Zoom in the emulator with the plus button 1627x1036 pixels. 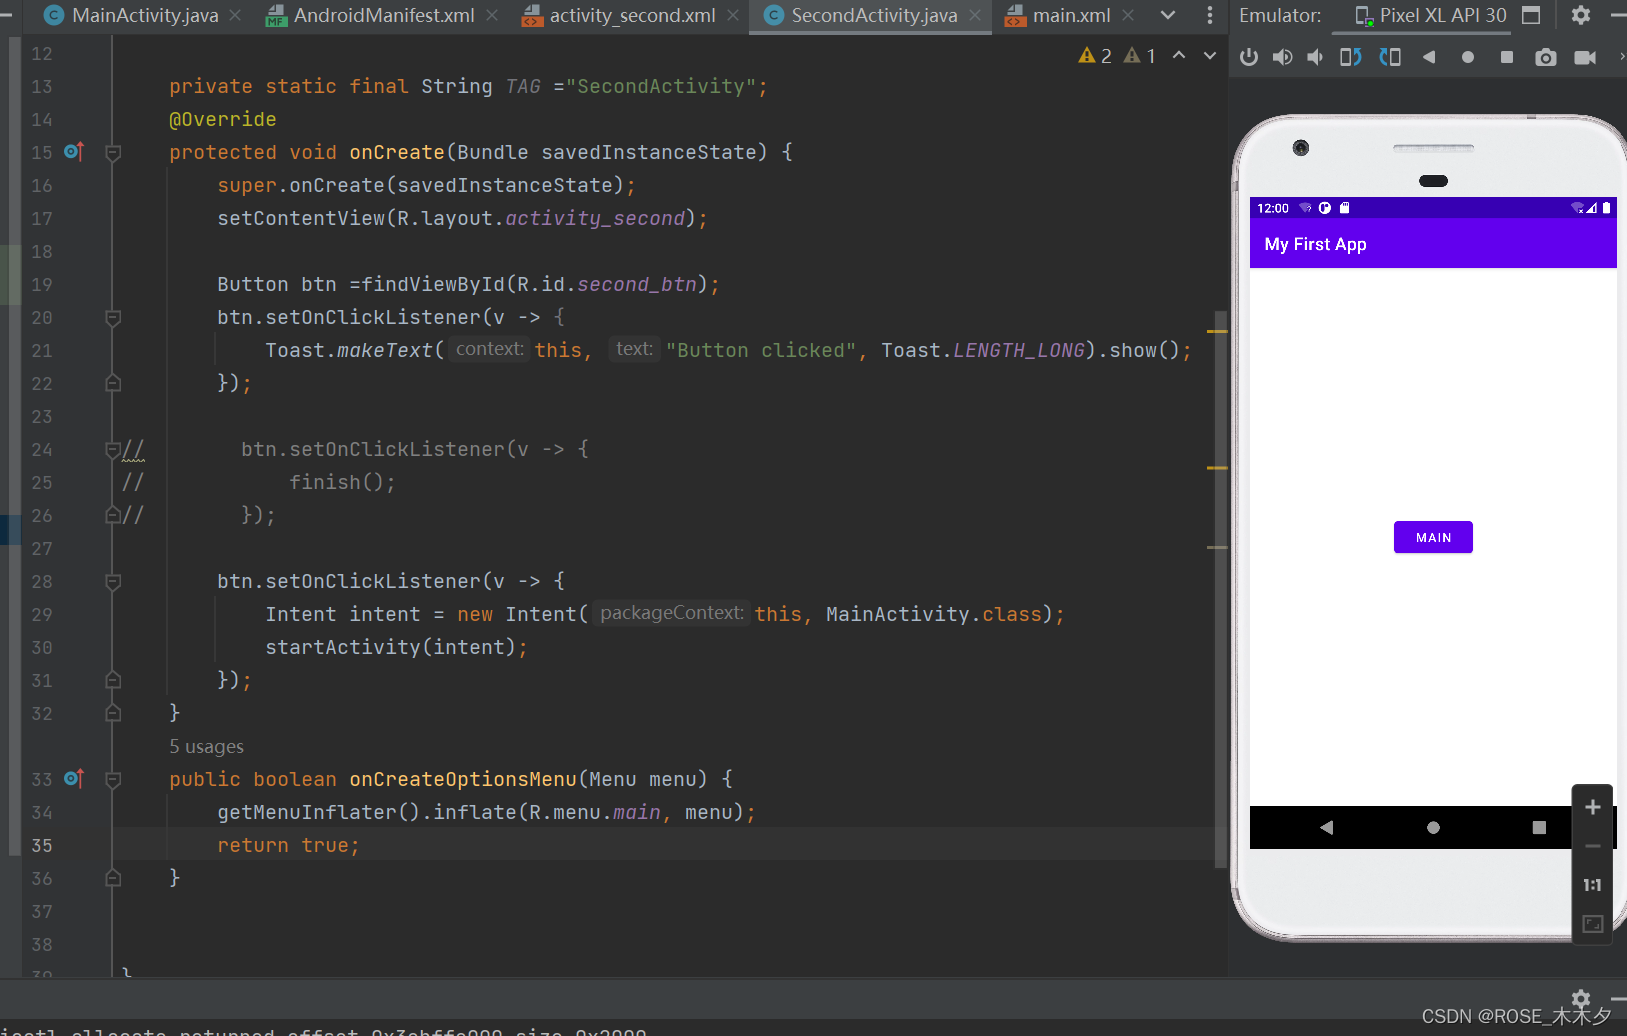[x=1593, y=807]
